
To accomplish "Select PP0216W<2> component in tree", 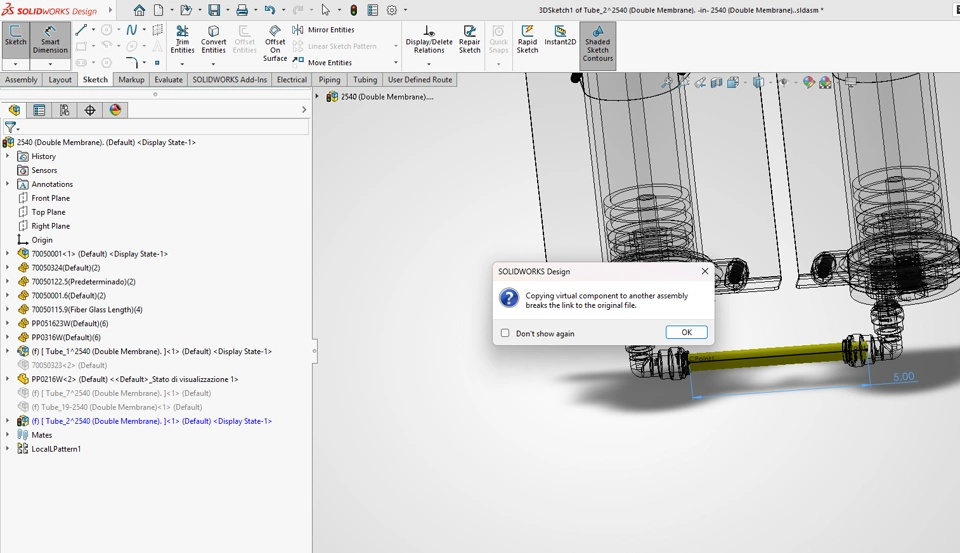I will [x=128, y=379].
